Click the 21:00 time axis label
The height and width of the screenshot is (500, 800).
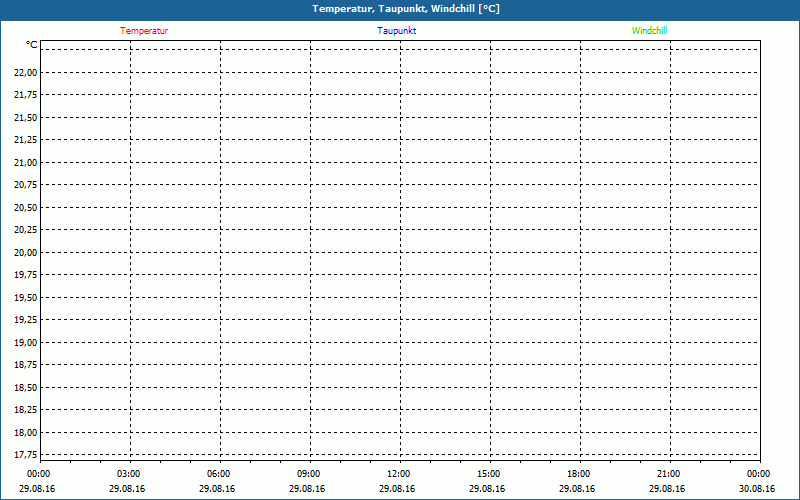(x=668, y=474)
